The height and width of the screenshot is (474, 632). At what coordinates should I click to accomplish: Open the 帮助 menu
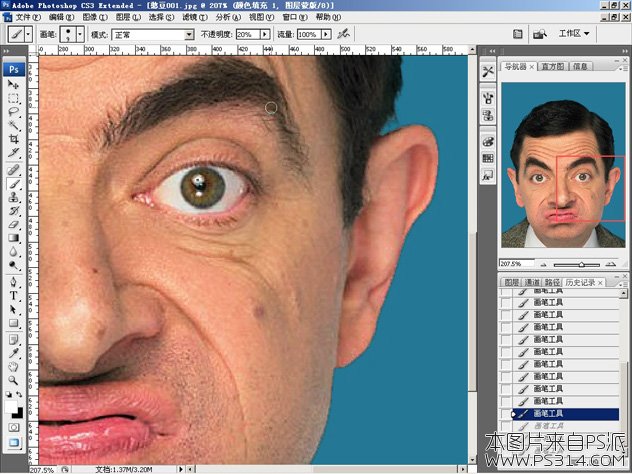coord(328,17)
